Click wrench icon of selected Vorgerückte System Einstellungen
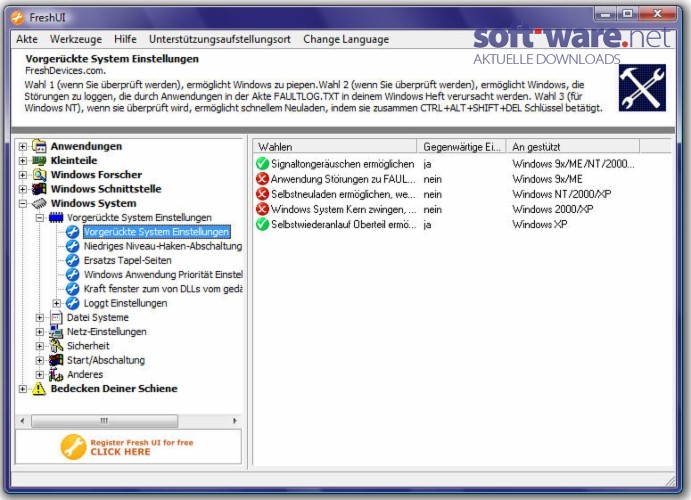 (x=72, y=232)
